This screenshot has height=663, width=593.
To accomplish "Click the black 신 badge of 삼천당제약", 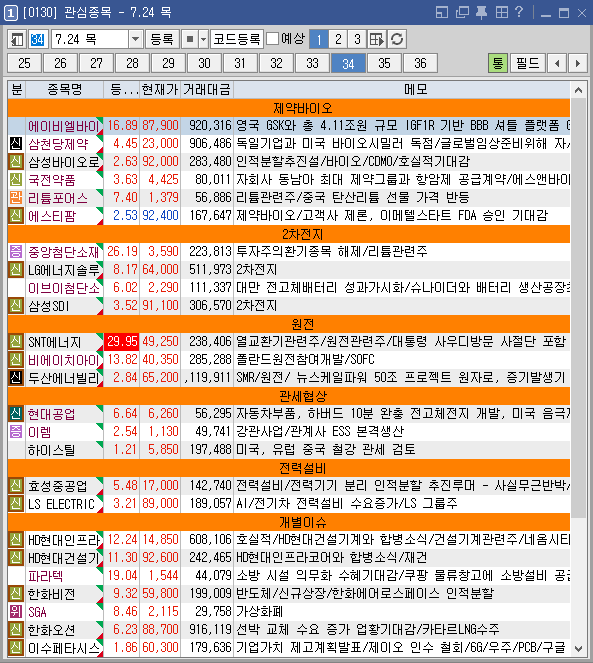I will (x=16, y=144).
